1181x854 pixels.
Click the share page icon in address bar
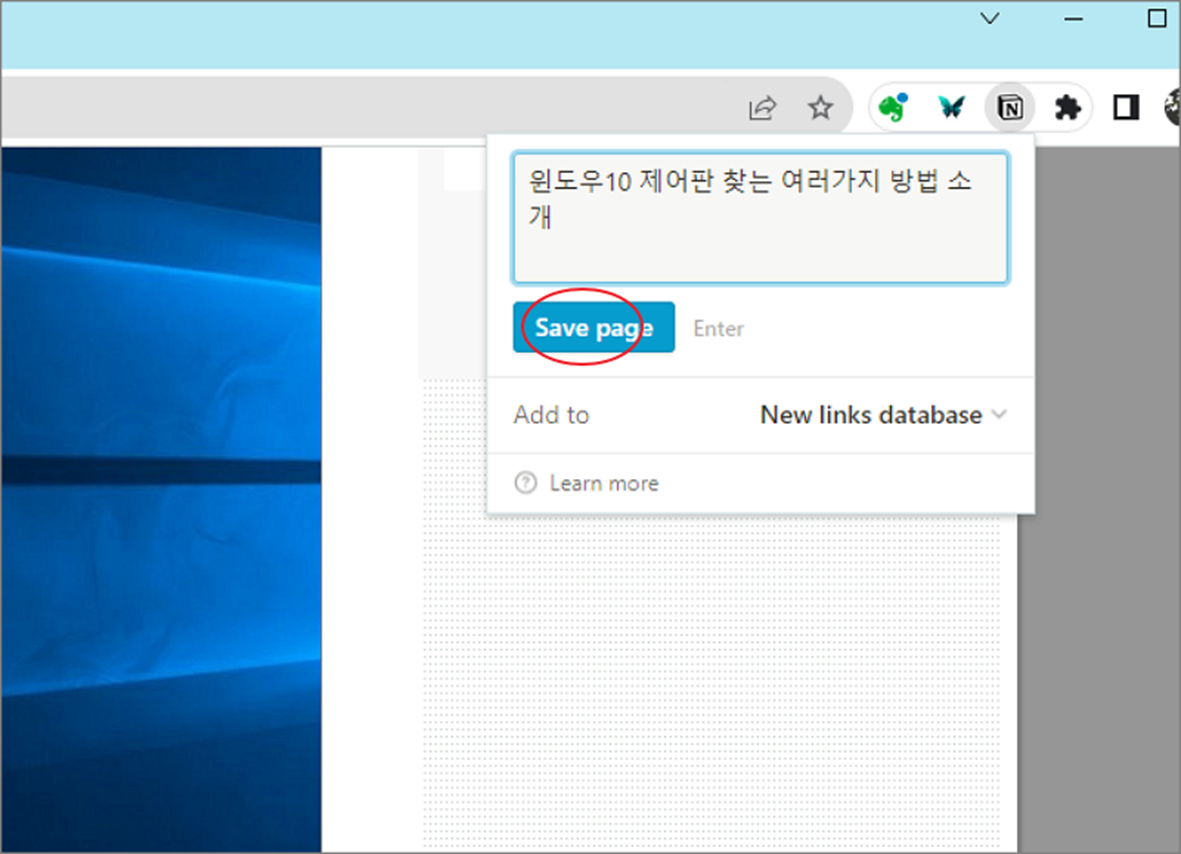point(762,108)
